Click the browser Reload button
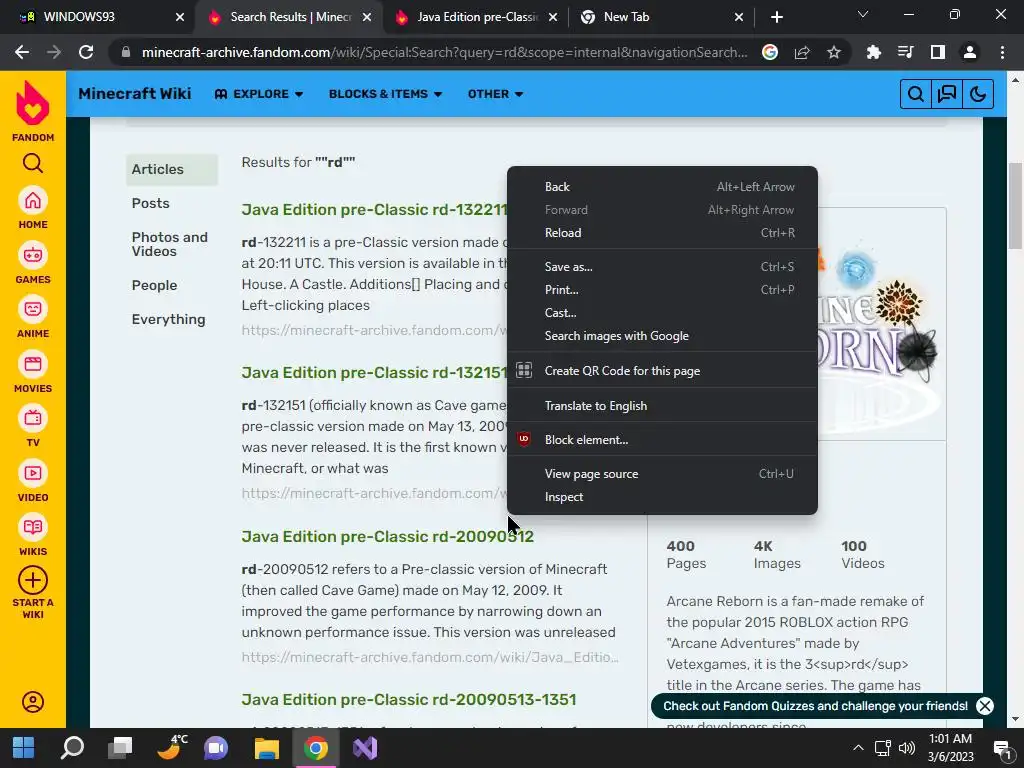 [86, 52]
